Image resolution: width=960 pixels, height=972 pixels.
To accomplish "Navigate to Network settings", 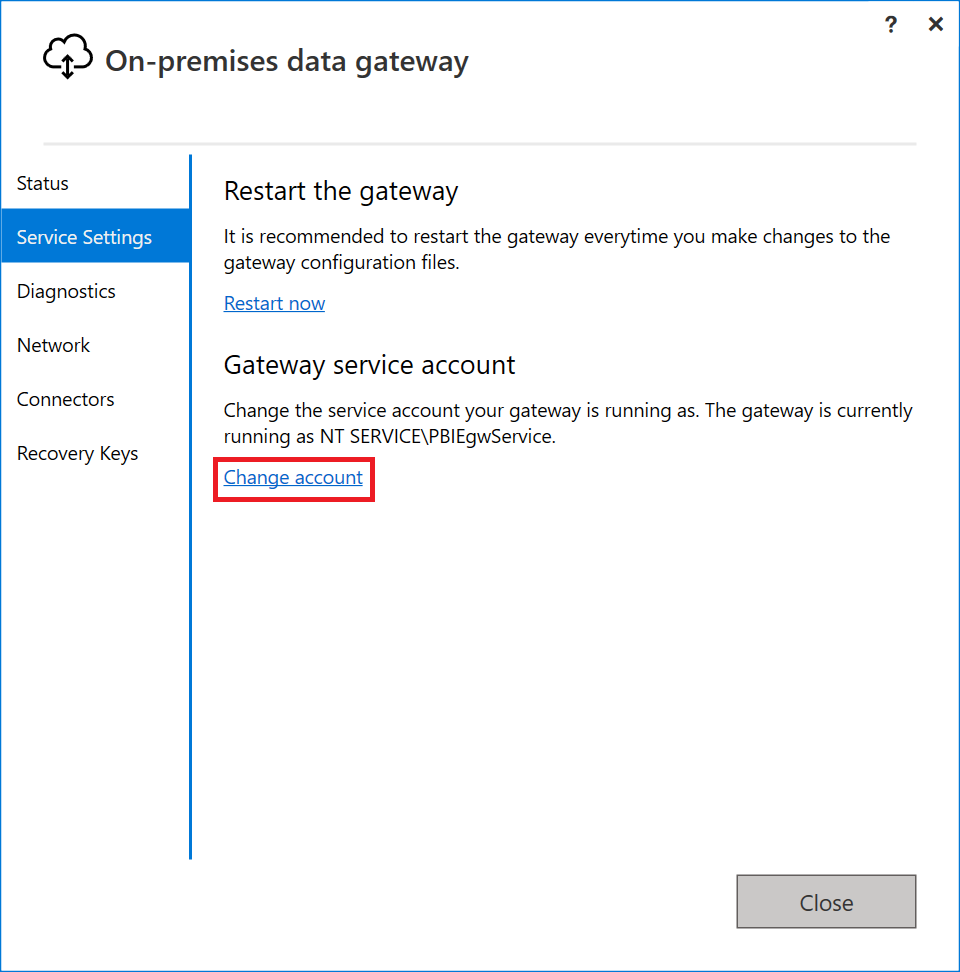I will (x=53, y=345).
